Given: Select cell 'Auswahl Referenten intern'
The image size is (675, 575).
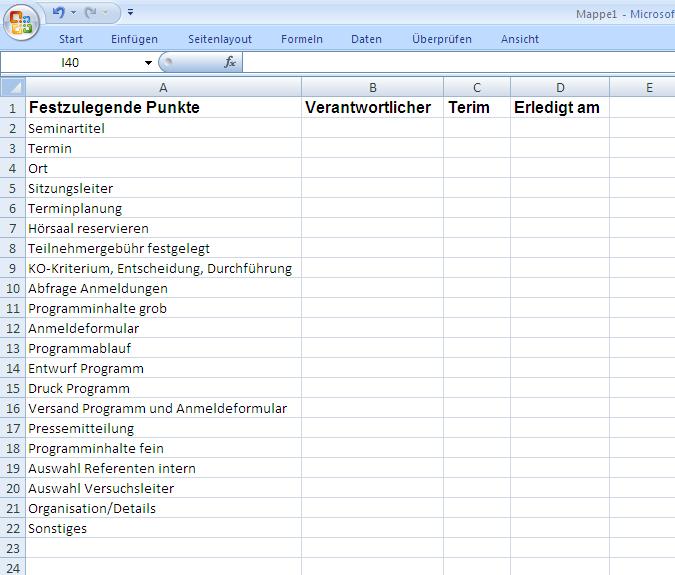Looking at the screenshot, I should point(163,468).
